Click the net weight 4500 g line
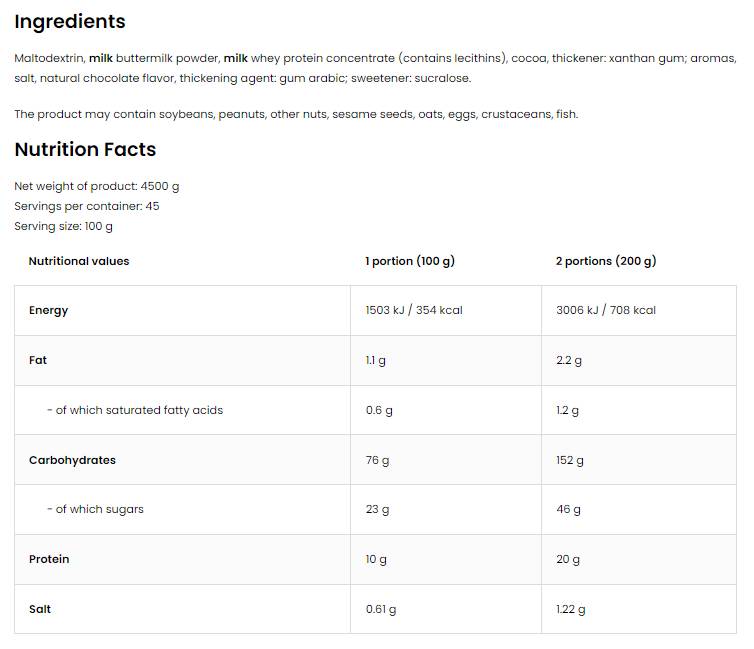This screenshot has height=649, width=754. pyautogui.click(x=97, y=186)
